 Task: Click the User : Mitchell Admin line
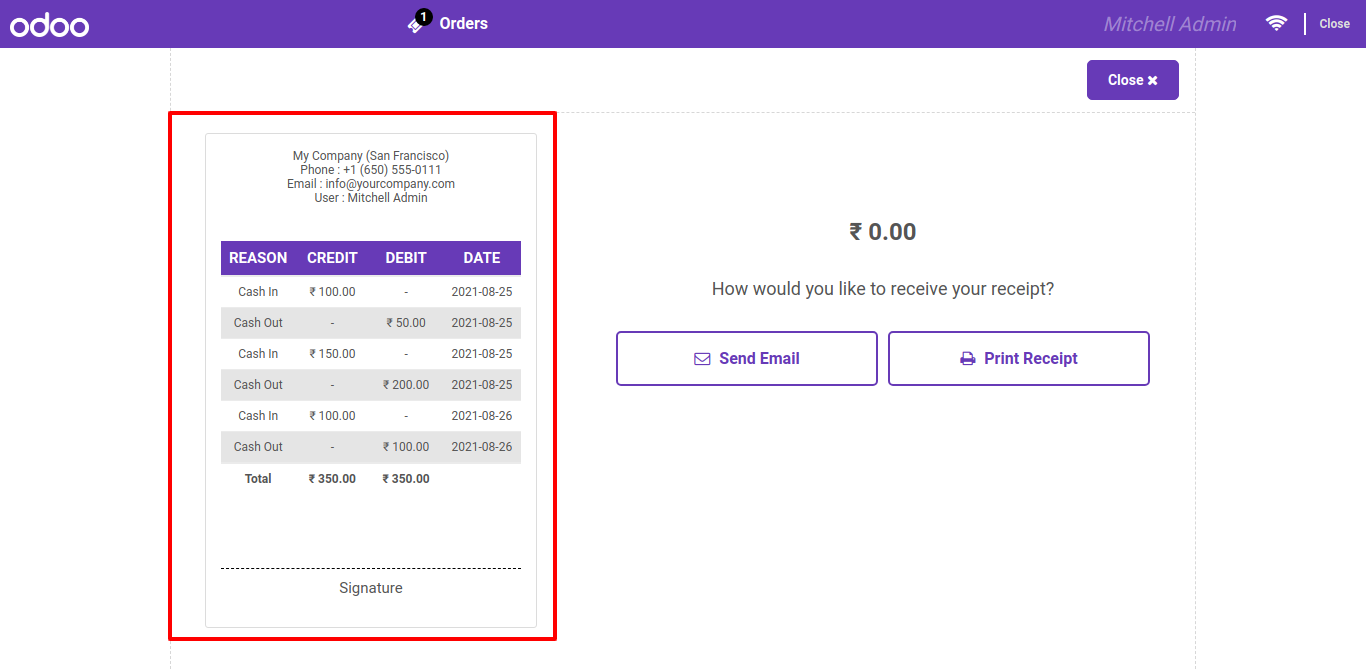click(371, 198)
